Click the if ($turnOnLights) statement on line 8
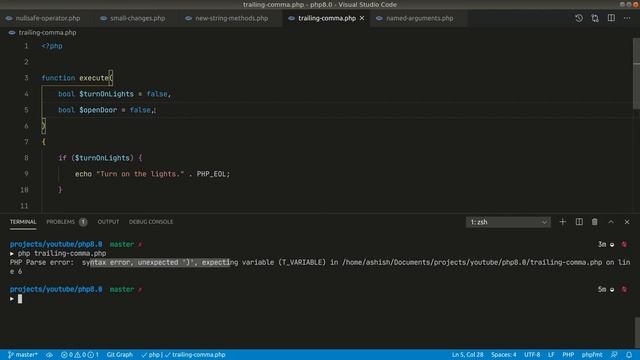 (x=100, y=158)
